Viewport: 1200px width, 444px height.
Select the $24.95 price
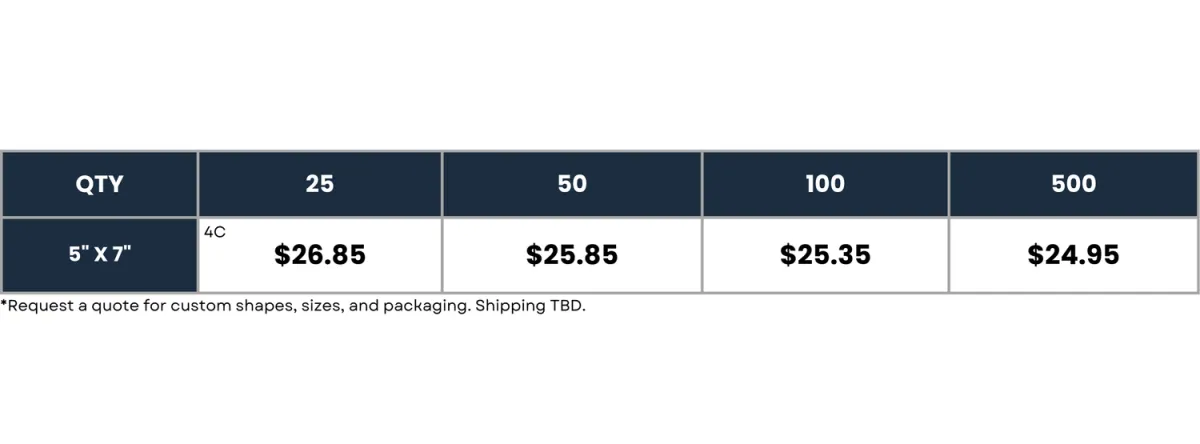1074,256
